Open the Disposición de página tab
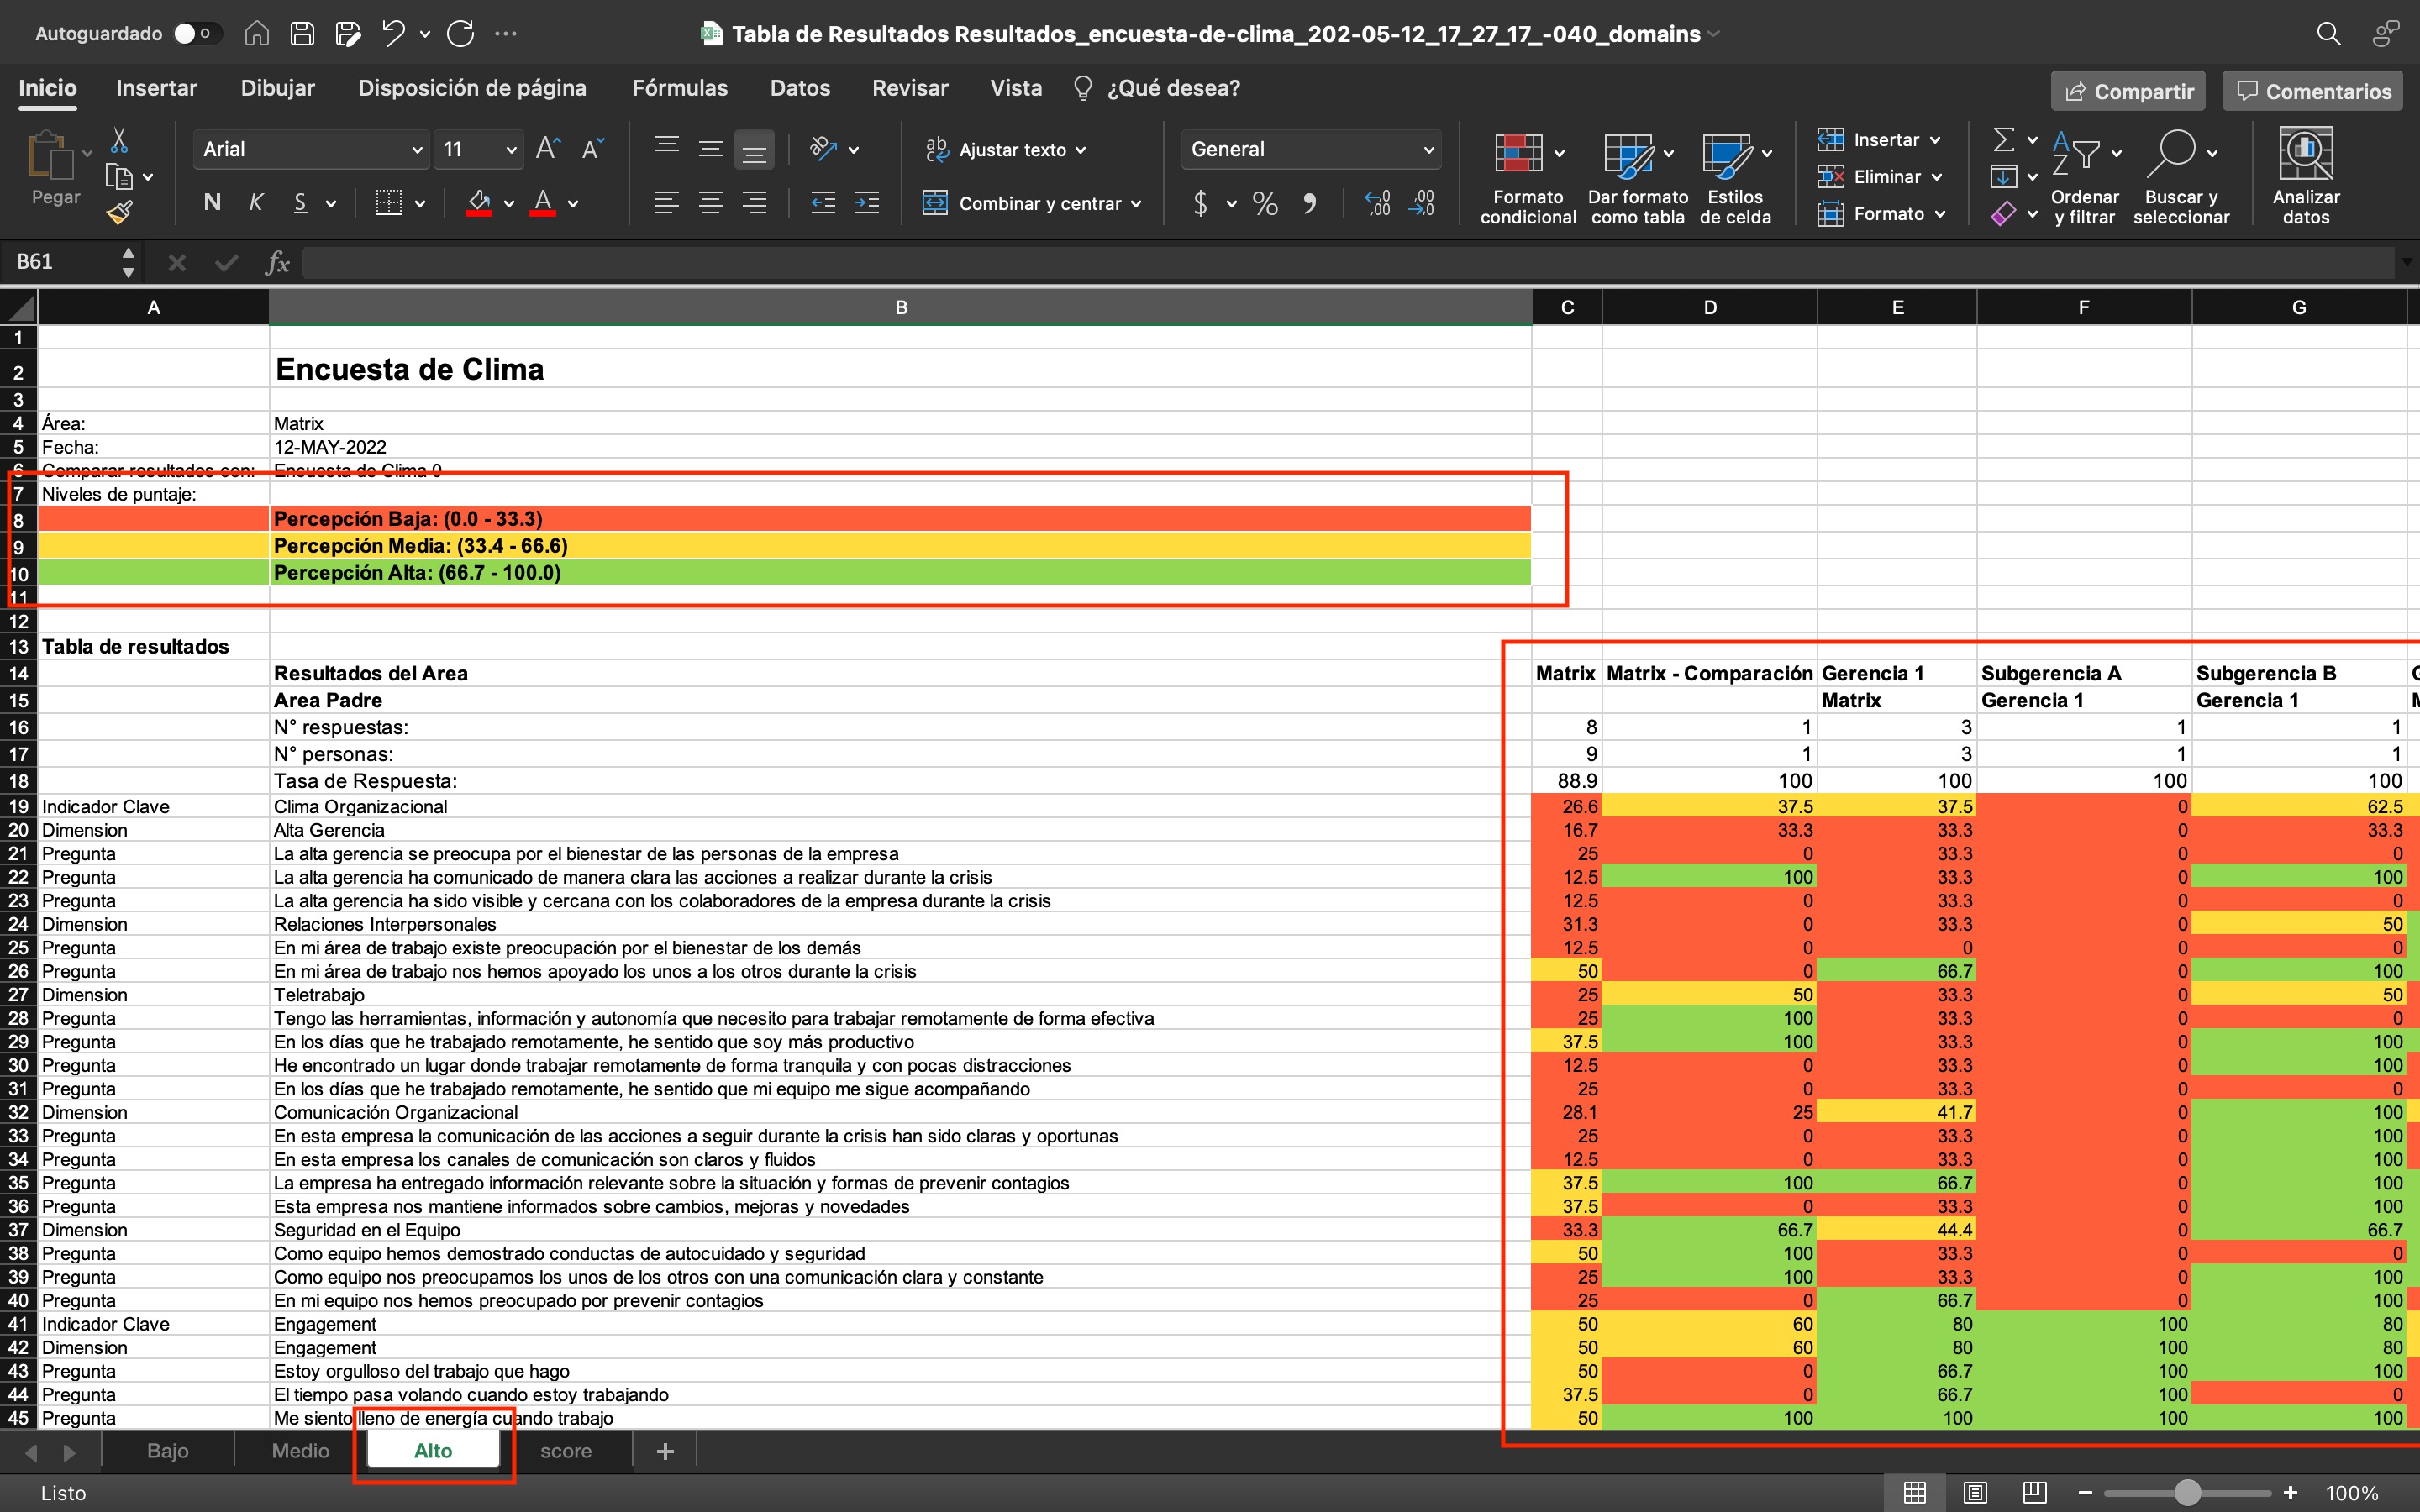 pos(472,88)
